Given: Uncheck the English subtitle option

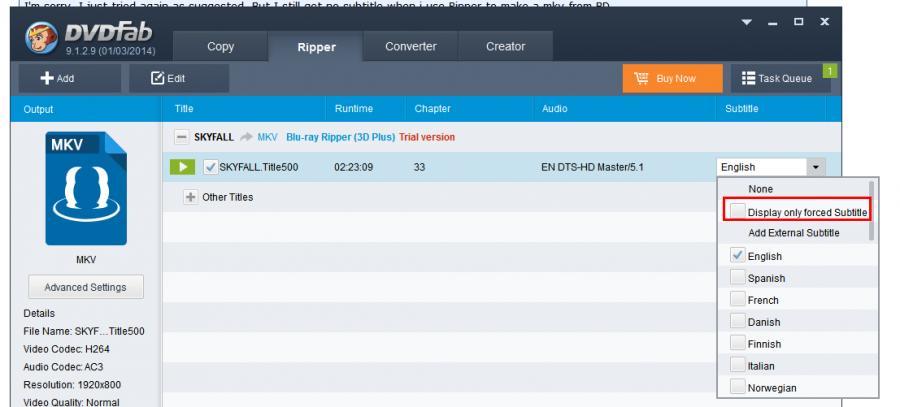Looking at the screenshot, I should pyautogui.click(x=737, y=256).
